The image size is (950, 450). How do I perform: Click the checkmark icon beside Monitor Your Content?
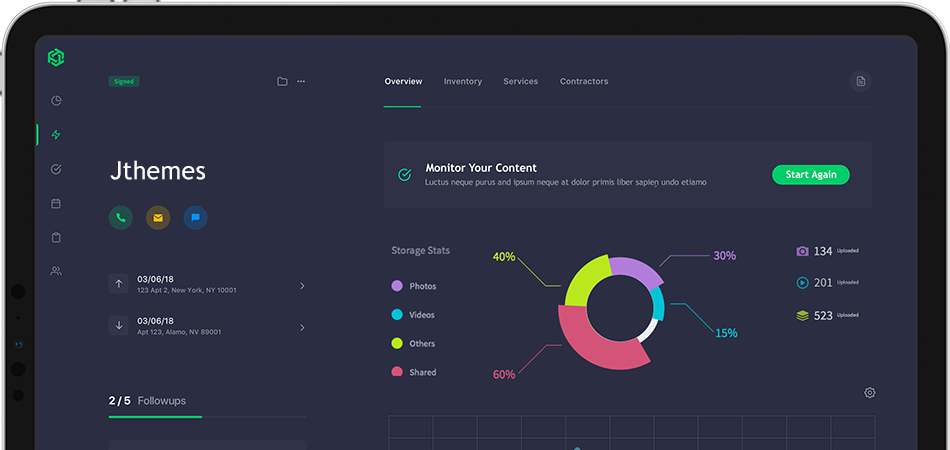(x=404, y=175)
